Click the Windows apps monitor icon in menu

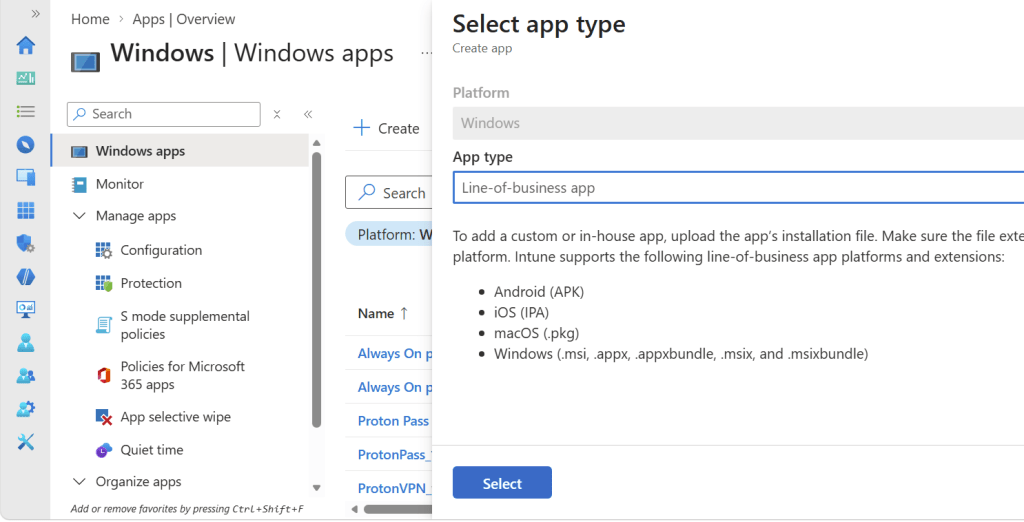79,152
